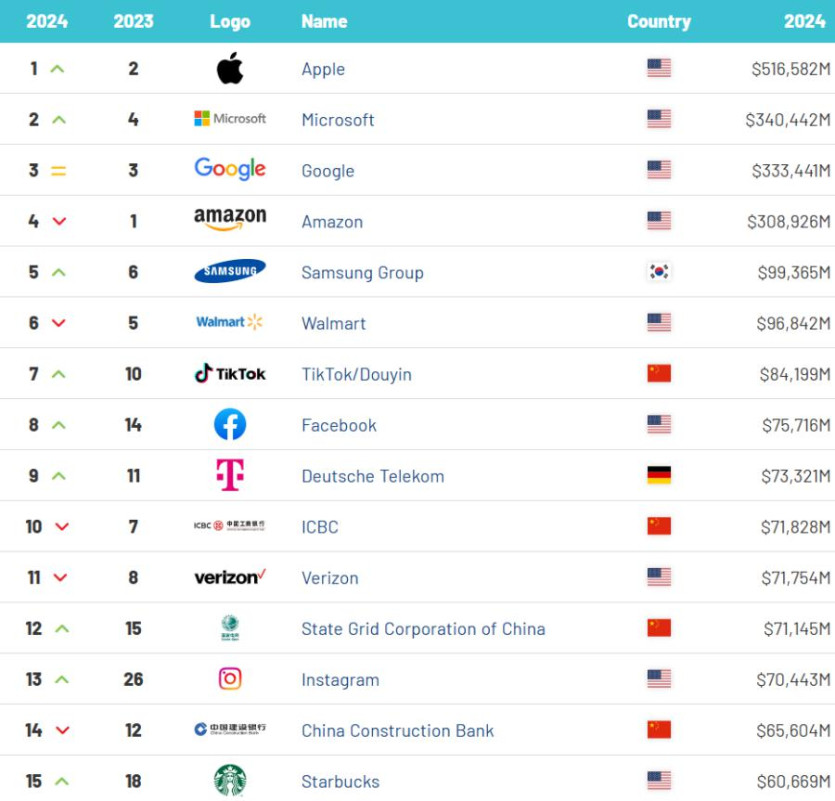The image size is (835, 801).
Task: Click the German flag in Deutsche Telekom row
Action: (659, 475)
